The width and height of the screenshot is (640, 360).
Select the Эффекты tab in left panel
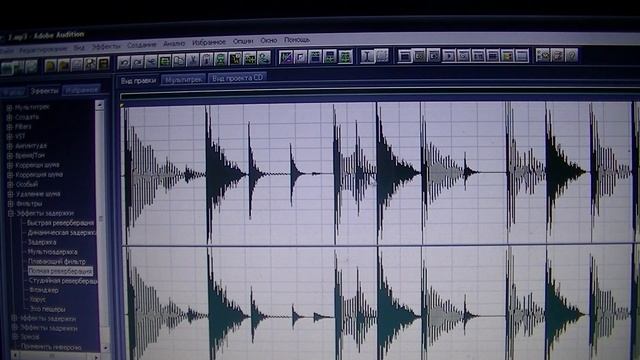pos(44,91)
